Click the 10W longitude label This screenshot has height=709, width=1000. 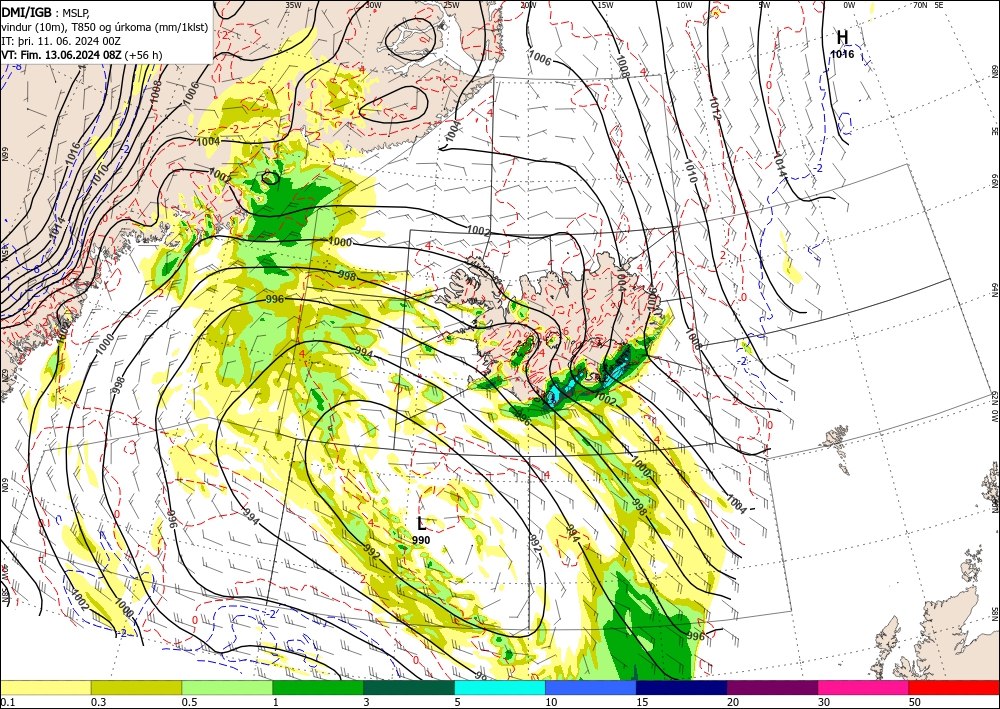(684, 5)
